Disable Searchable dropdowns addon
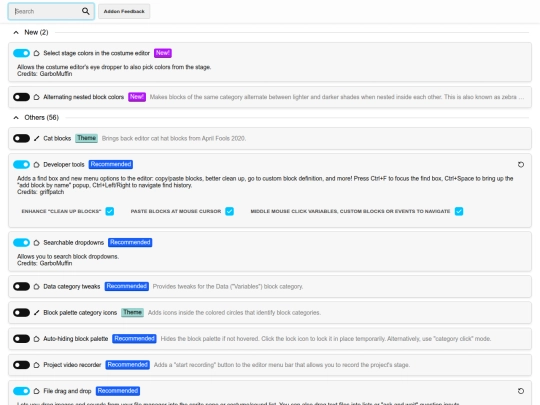 pos(21,243)
